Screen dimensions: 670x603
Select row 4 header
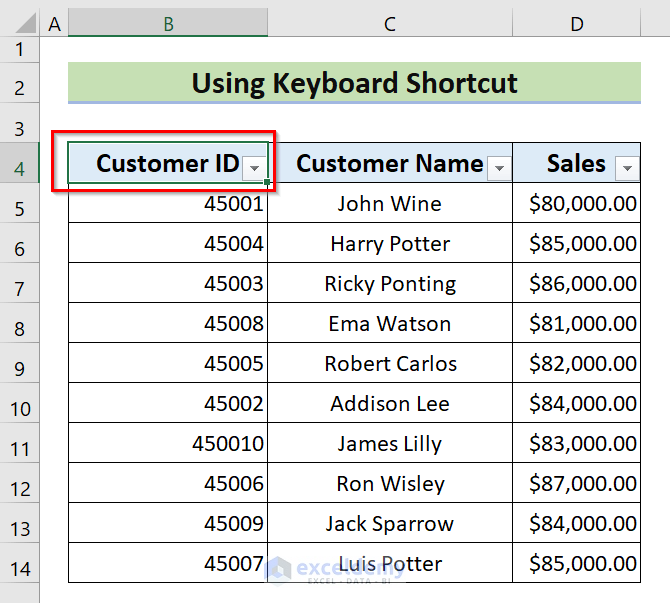pyautogui.click(x=20, y=164)
